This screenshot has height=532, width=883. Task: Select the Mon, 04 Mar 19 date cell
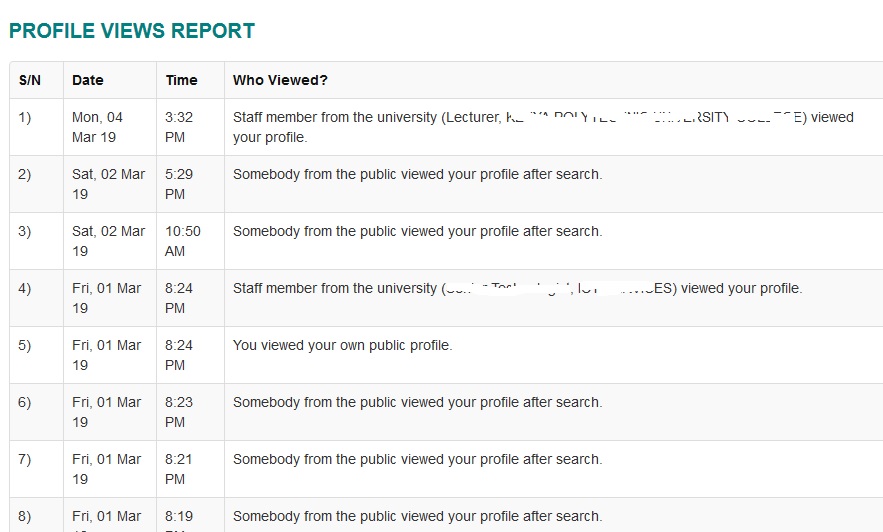(97, 127)
